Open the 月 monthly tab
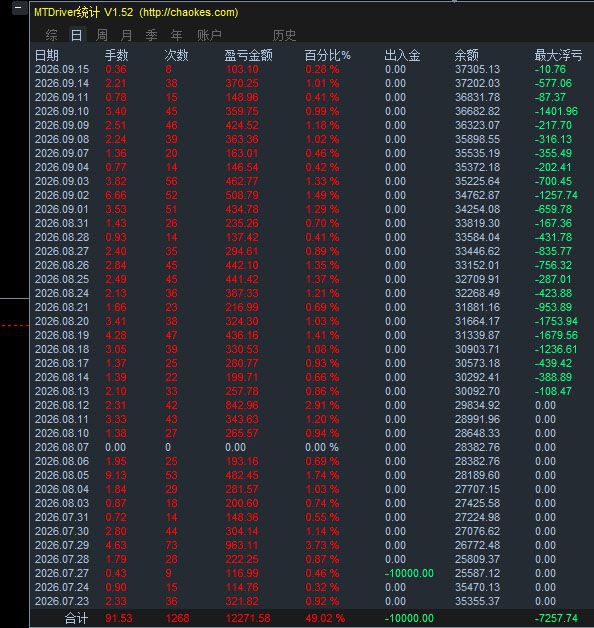 pyautogui.click(x=127, y=35)
